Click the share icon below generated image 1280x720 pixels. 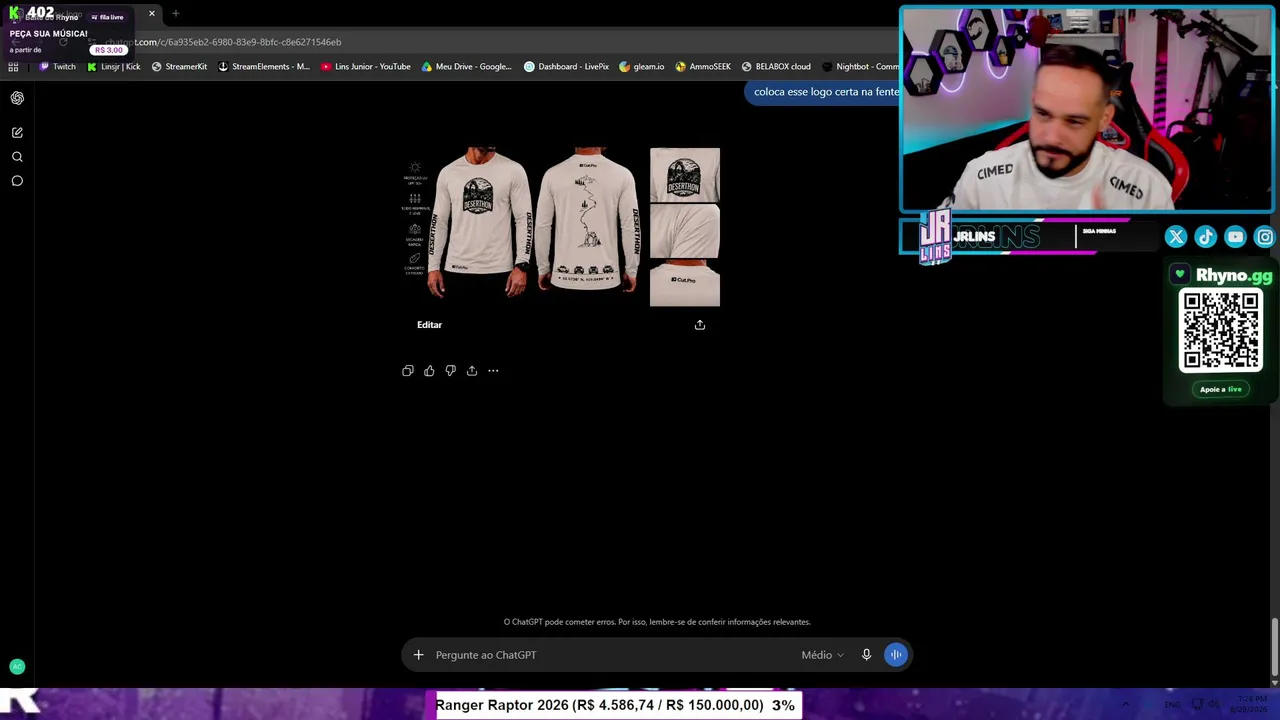coord(700,325)
